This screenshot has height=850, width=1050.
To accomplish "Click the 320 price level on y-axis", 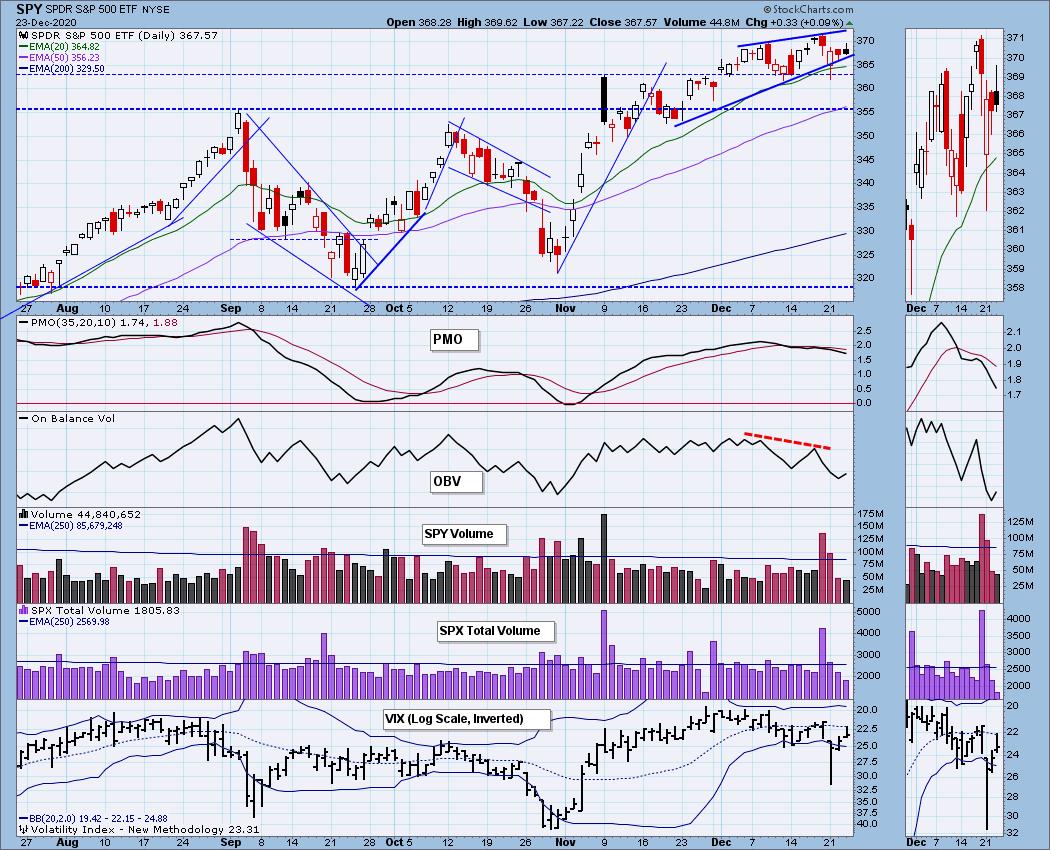I will (x=866, y=278).
